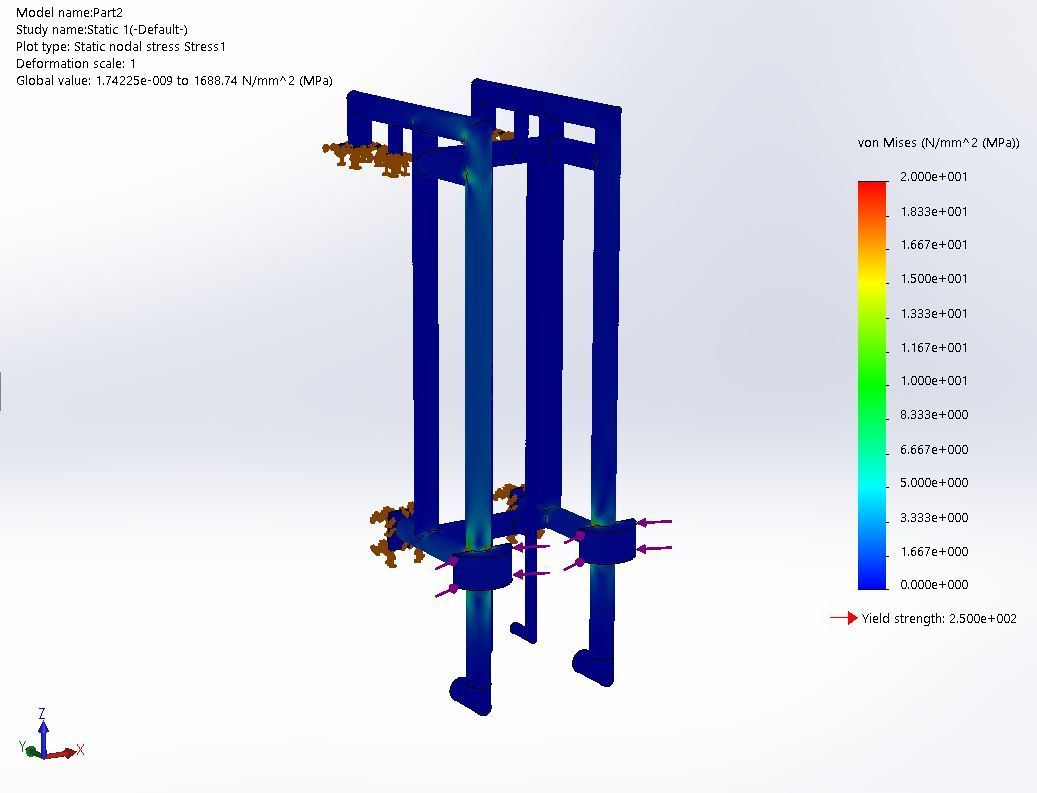Image resolution: width=1037 pixels, height=793 pixels.
Task: Click the 'Model name:Part2' text
Action: pos(69,13)
